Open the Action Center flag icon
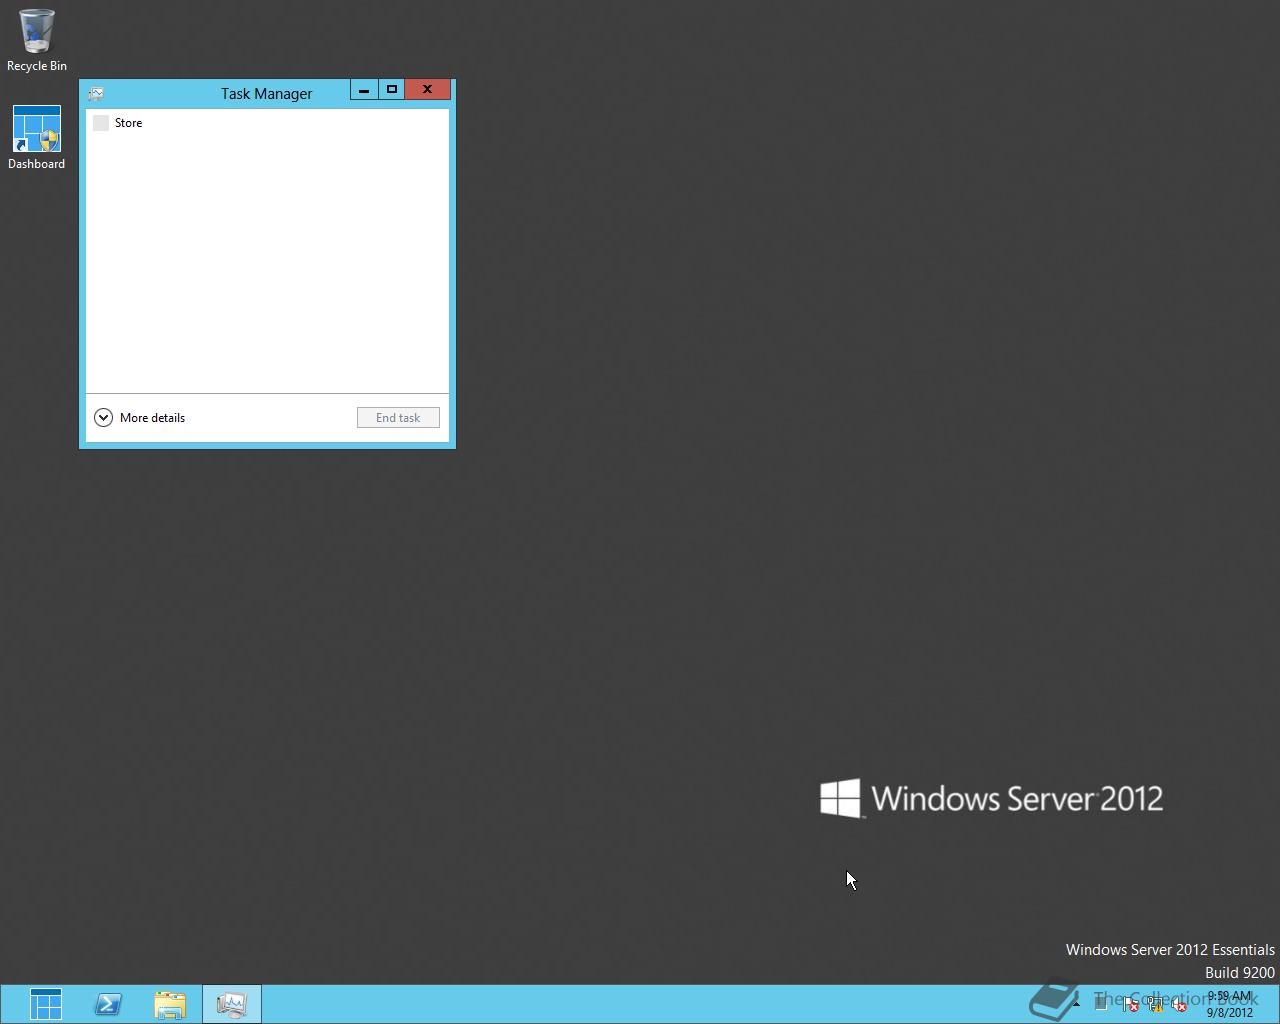The width and height of the screenshot is (1280, 1024). click(1130, 1004)
